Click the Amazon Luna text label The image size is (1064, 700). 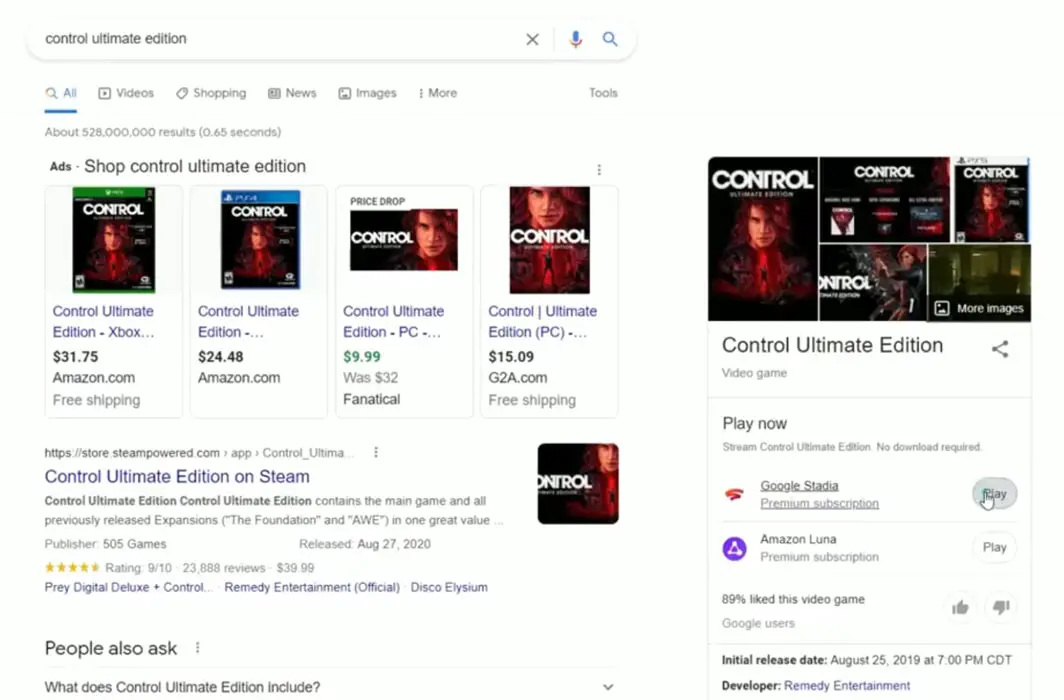798,539
